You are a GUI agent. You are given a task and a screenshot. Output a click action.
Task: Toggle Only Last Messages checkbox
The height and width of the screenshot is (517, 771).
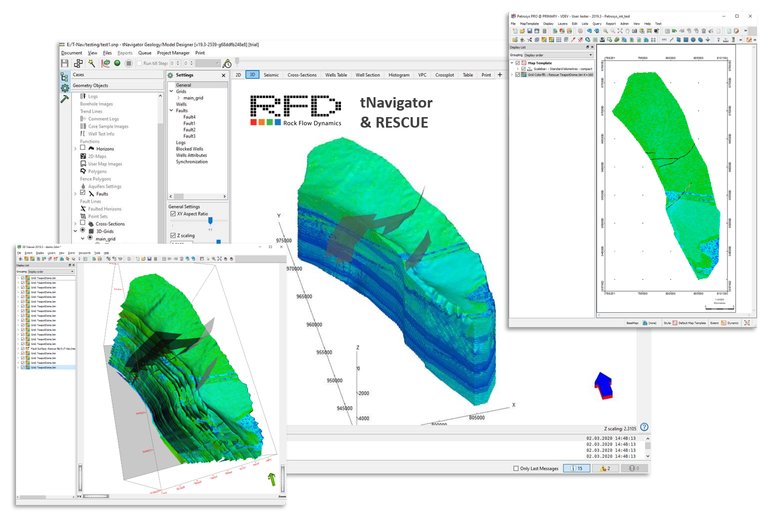click(x=516, y=468)
